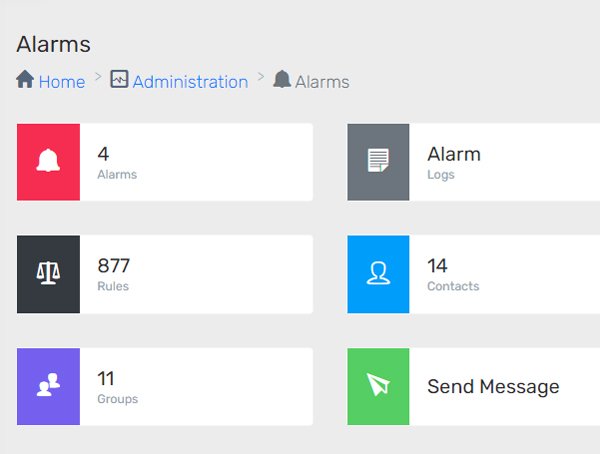The image size is (600, 454).
Task: Click the red bell alarms tile icon
Action: (x=48, y=162)
